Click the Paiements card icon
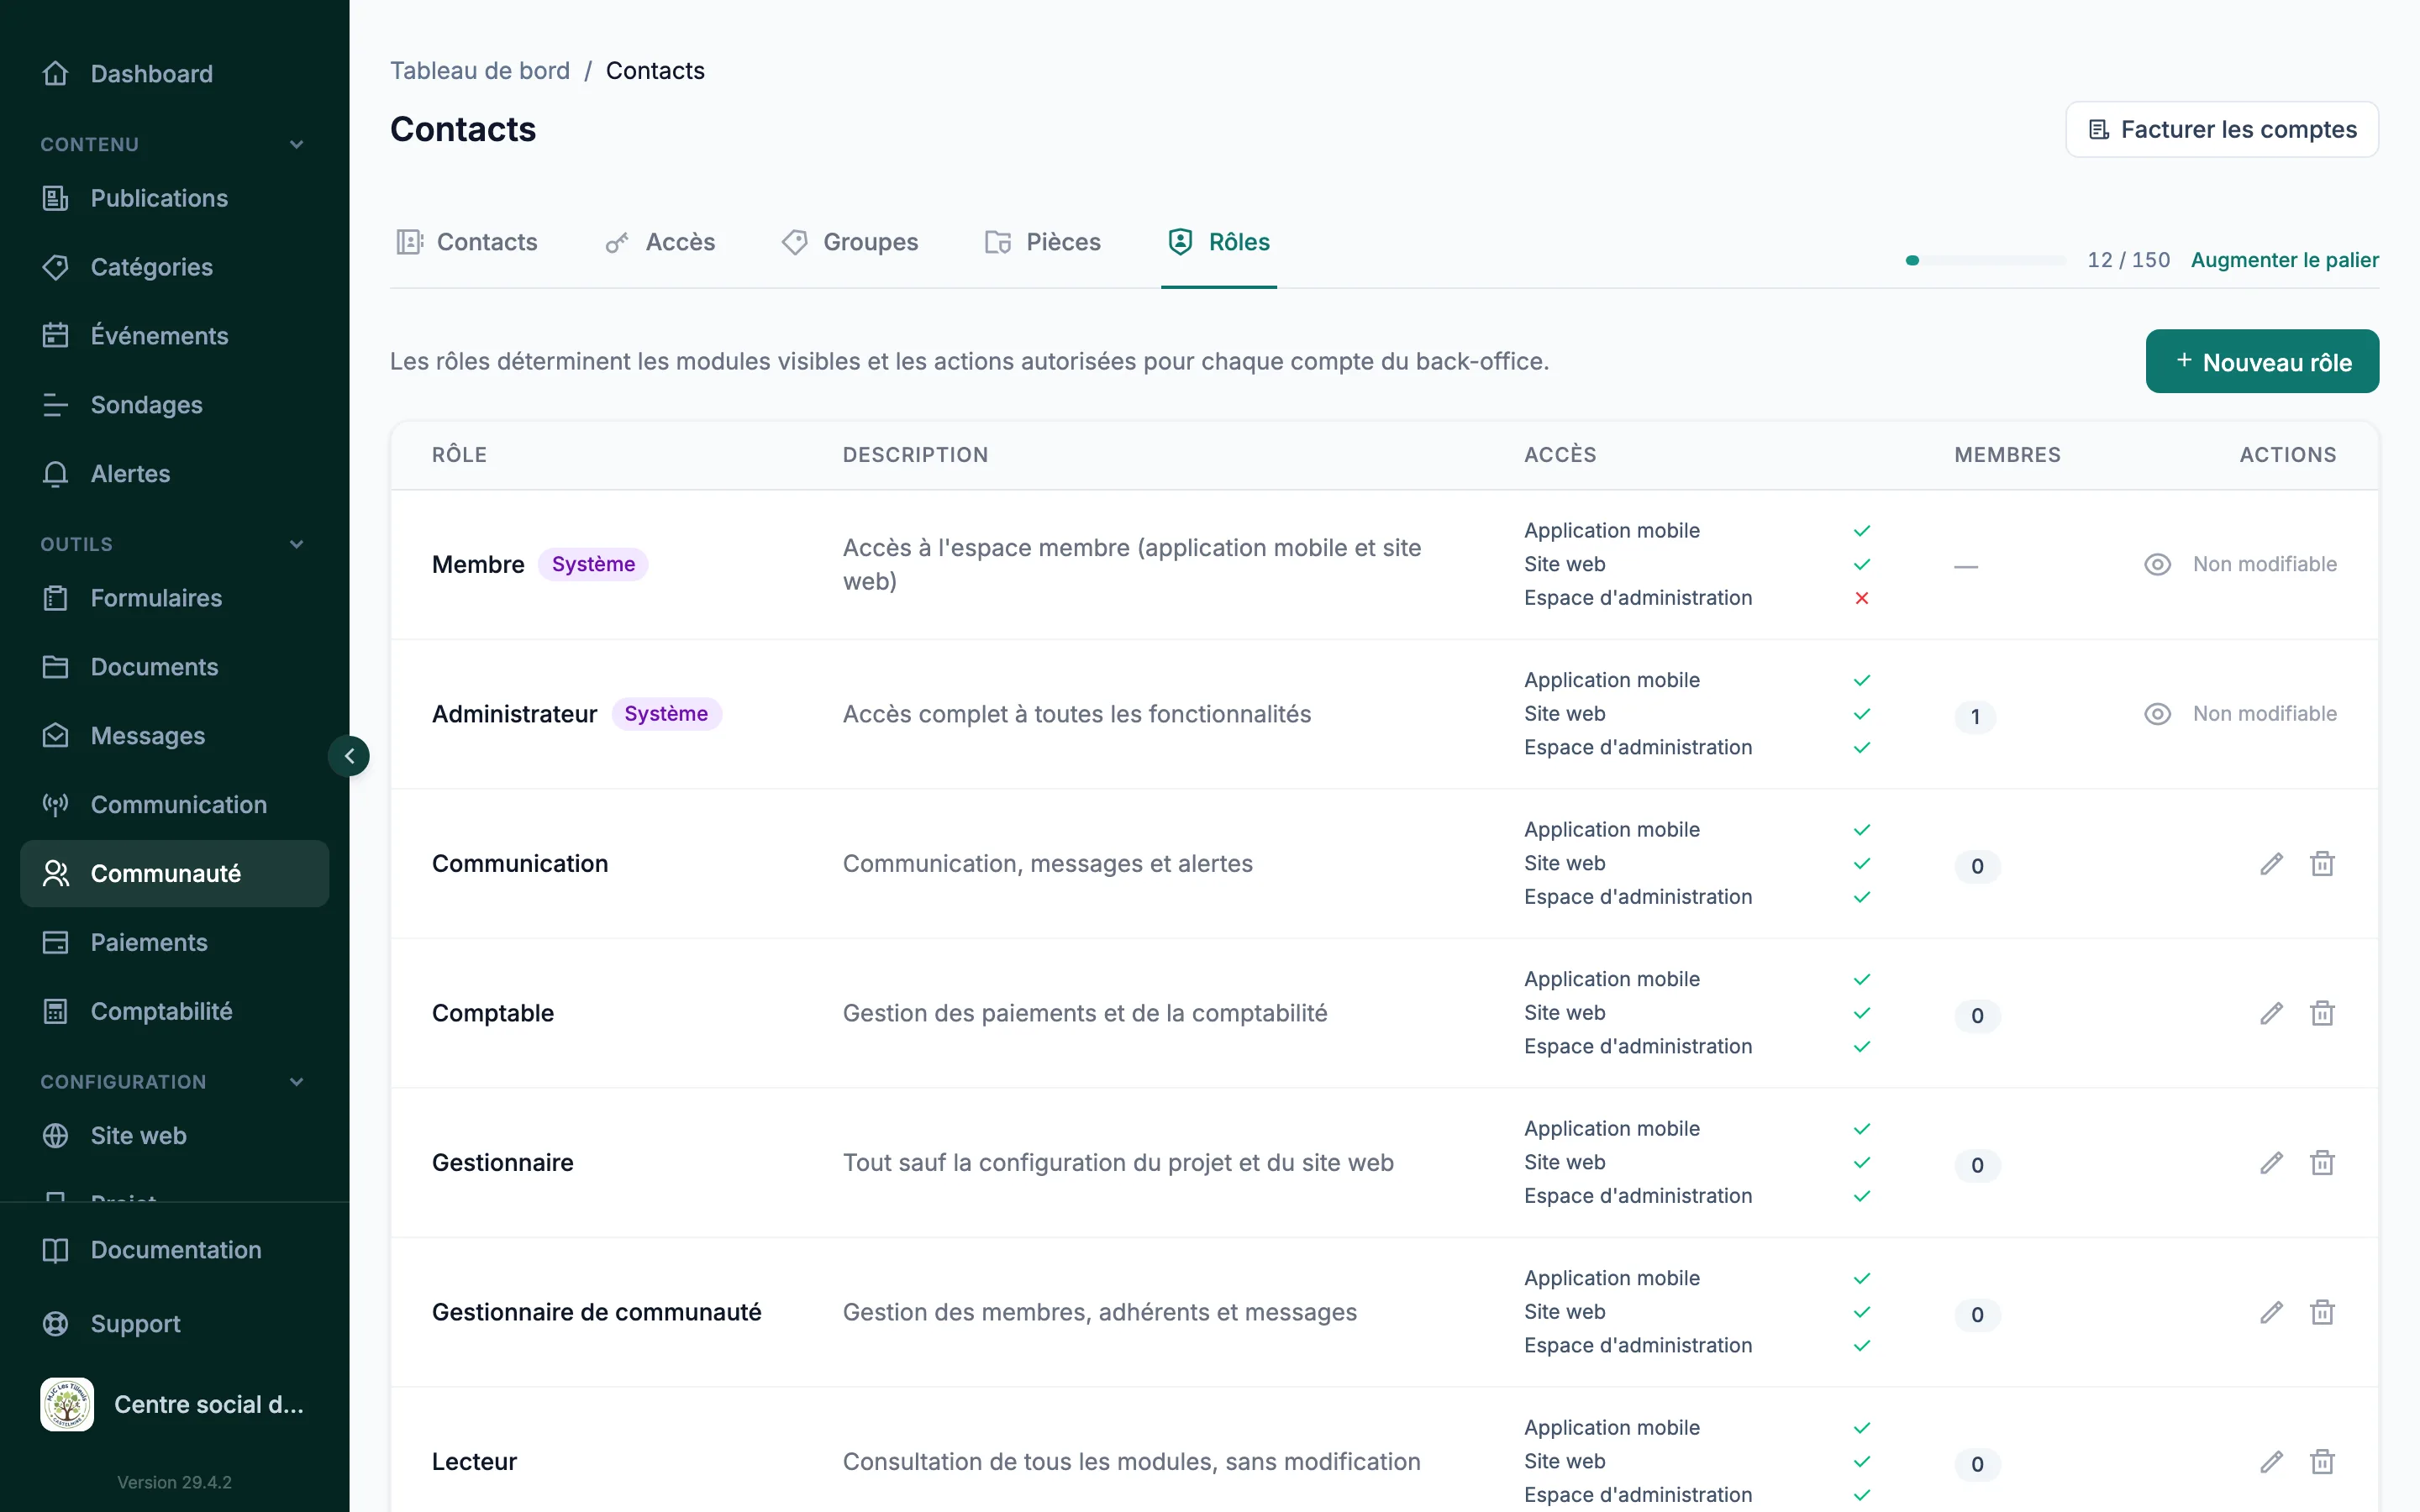Viewport: 2420px width, 1512px height. click(56, 942)
